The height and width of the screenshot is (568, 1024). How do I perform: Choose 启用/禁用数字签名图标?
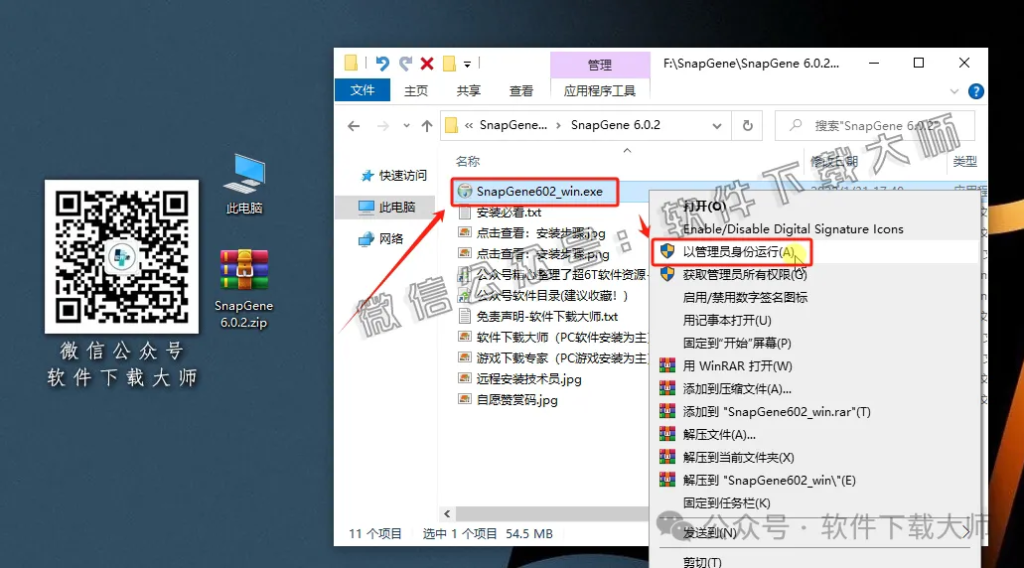point(745,298)
